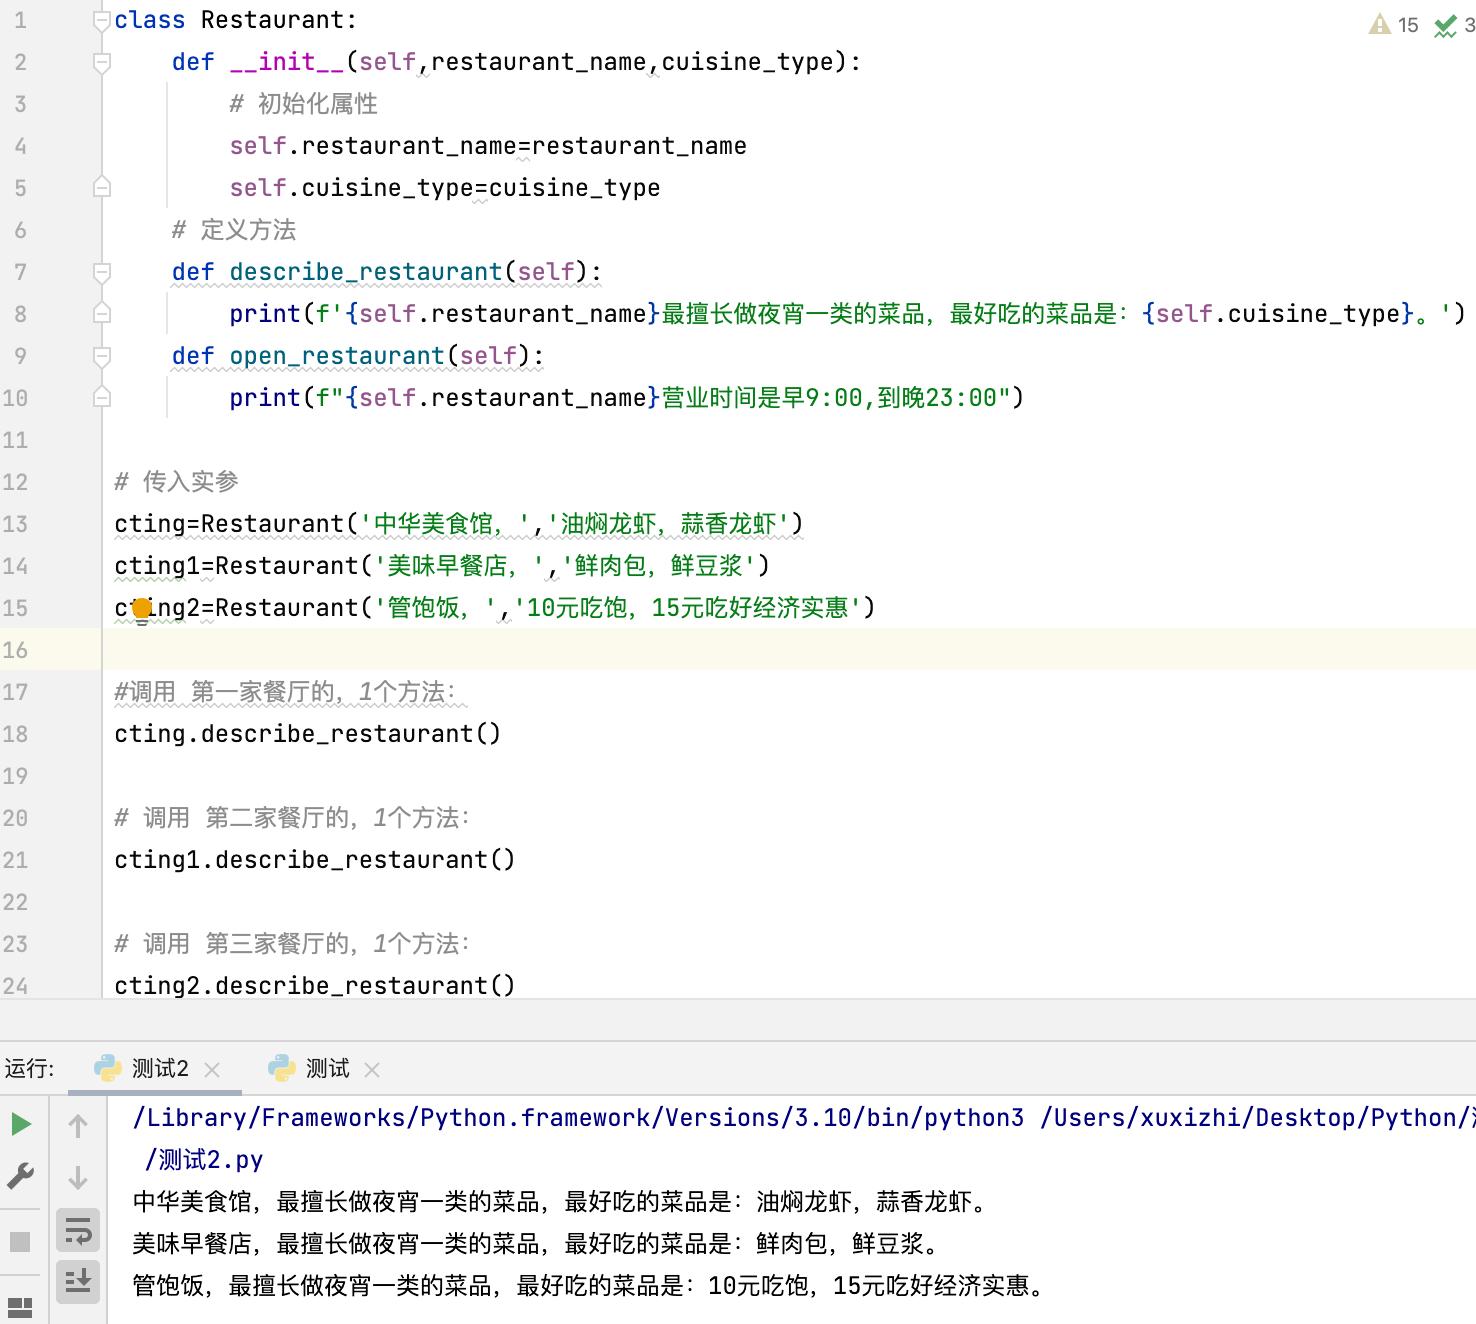This screenshot has width=1476, height=1324.
Task: Navigate up the stack trace with up arrow
Action: coord(78,1125)
